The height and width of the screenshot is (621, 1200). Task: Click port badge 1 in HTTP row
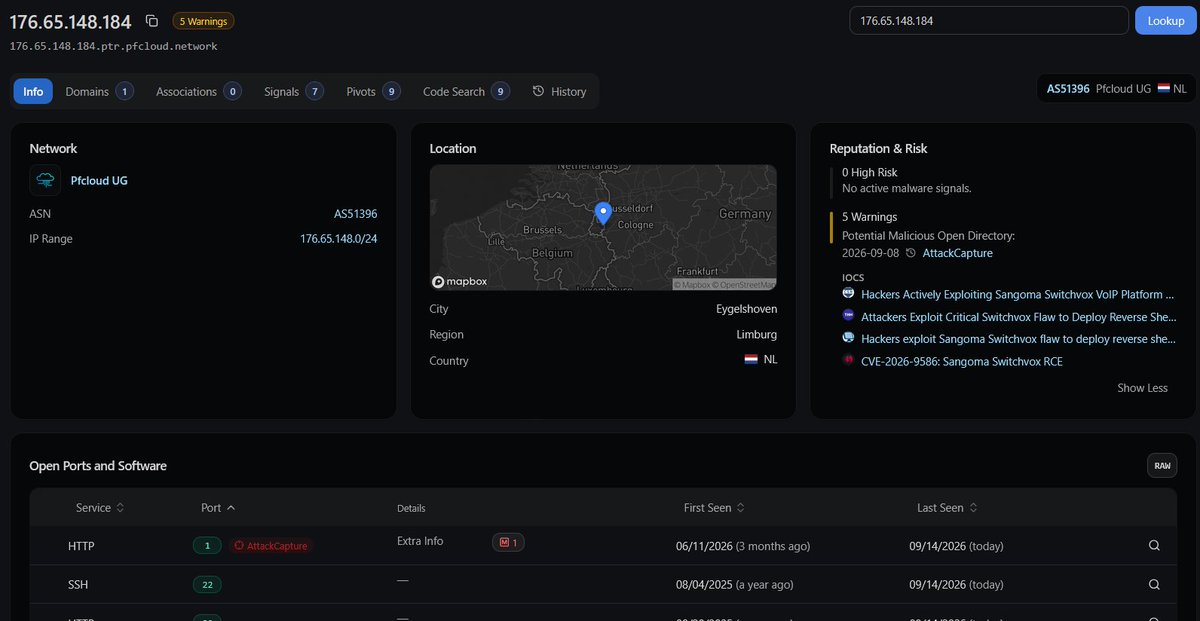(x=207, y=546)
